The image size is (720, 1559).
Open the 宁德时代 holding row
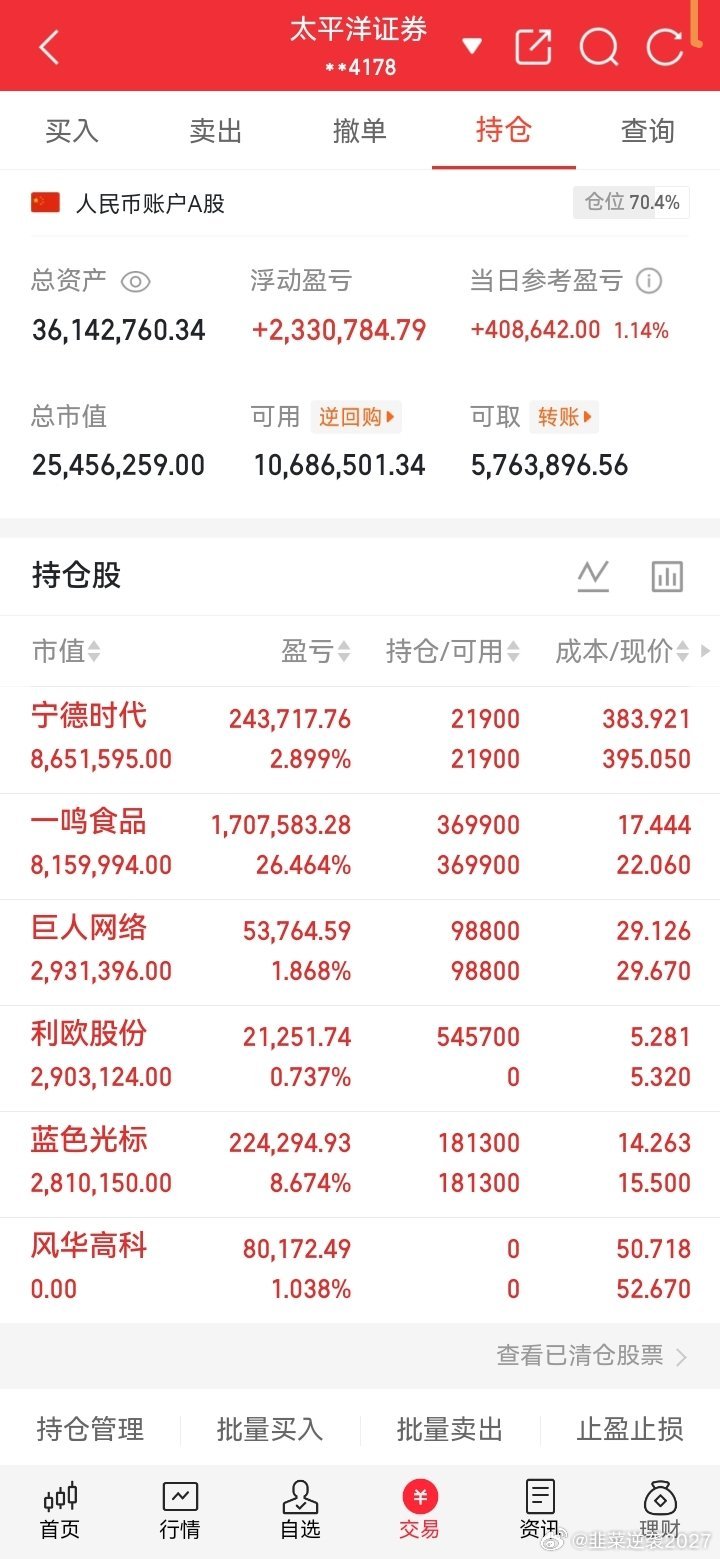(360, 740)
